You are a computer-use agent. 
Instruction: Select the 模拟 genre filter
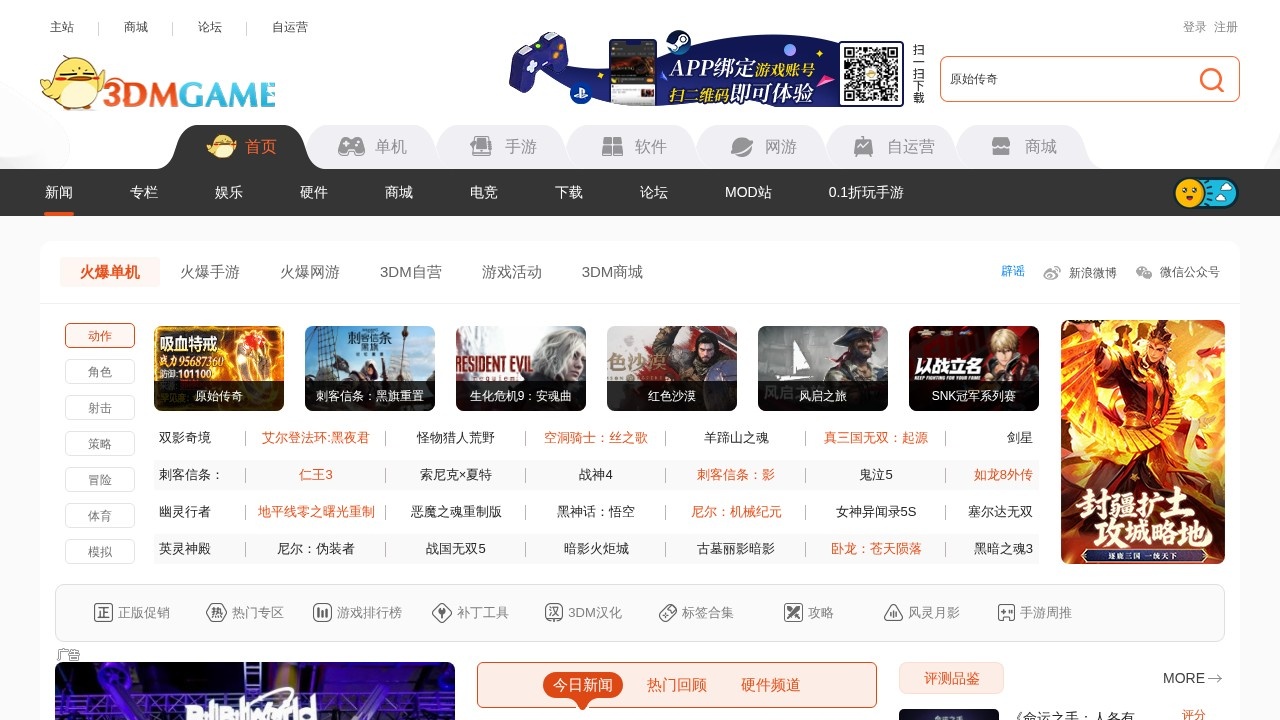point(100,552)
